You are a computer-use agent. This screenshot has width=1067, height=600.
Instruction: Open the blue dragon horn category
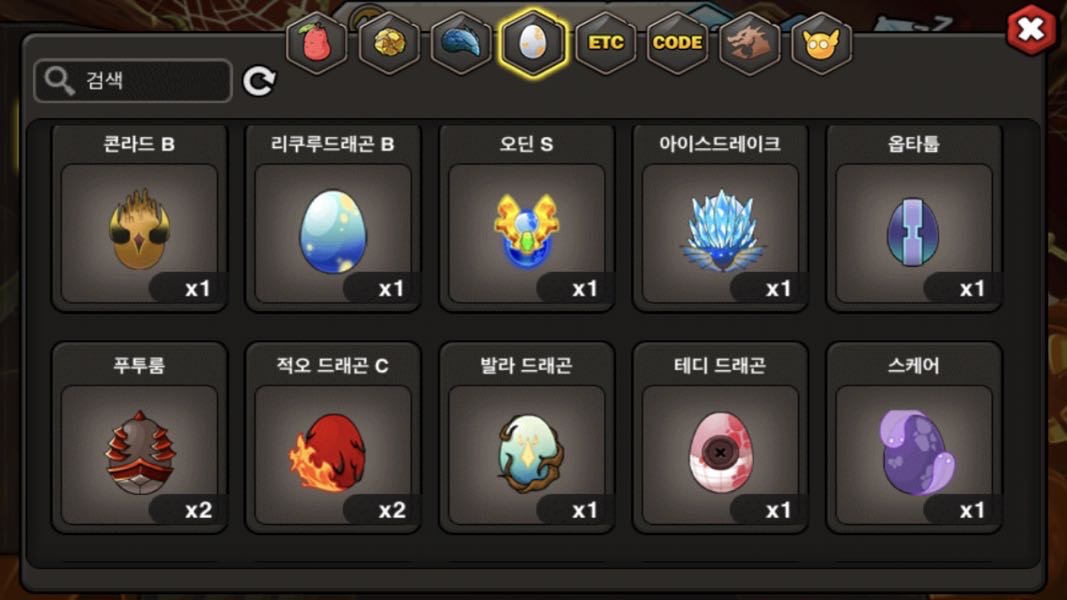(x=461, y=43)
